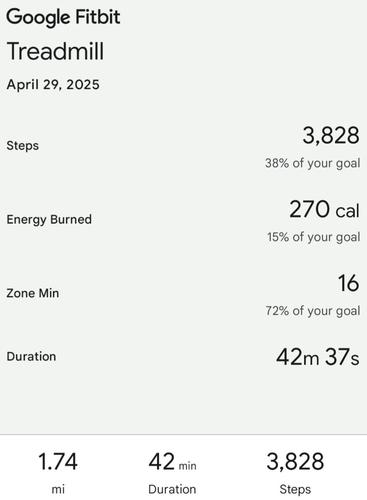The image size is (367, 500).
Task: Tap 72% of your goal text
Action: click(x=313, y=311)
